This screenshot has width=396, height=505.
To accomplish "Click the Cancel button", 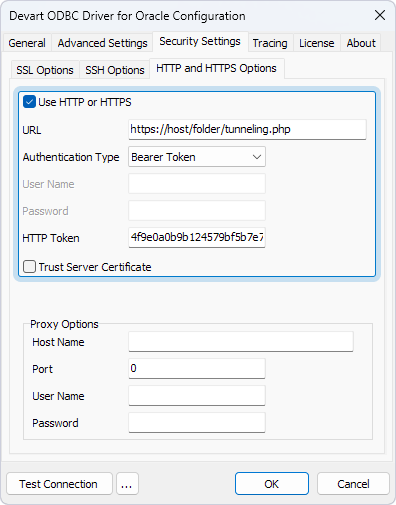I will click(x=353, y=484).
